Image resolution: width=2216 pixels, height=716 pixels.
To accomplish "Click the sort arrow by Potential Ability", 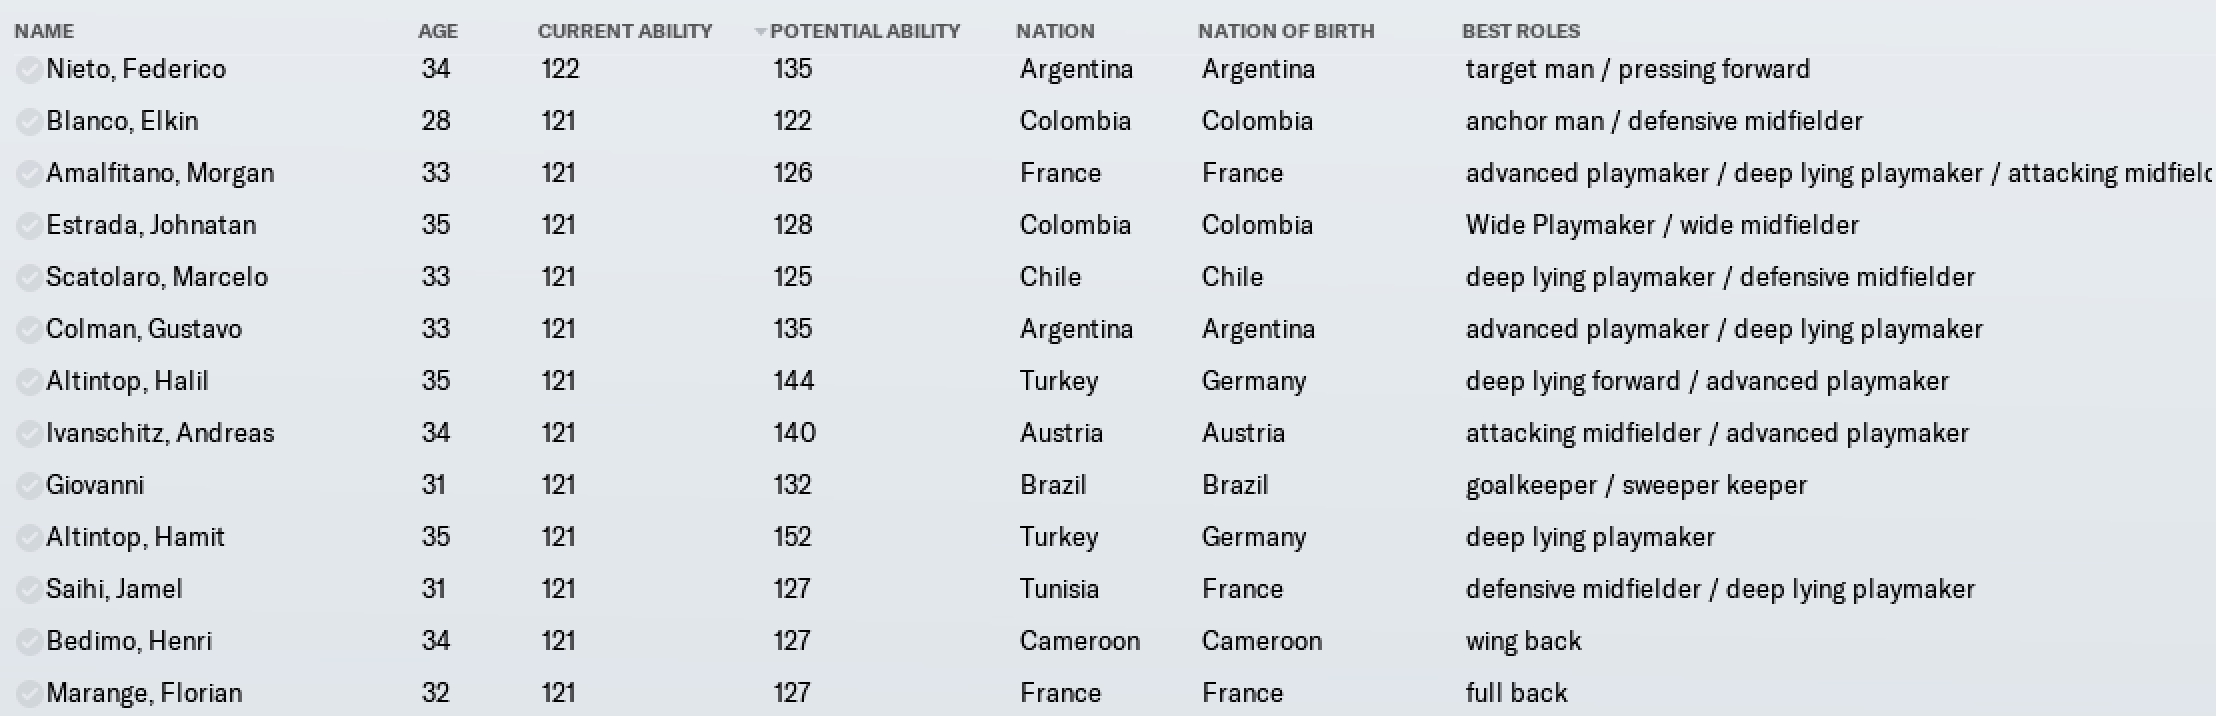I will click(760, 32).
